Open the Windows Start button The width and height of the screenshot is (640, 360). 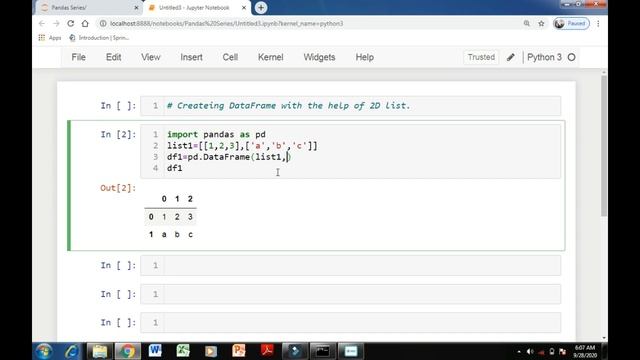(44, 351)
